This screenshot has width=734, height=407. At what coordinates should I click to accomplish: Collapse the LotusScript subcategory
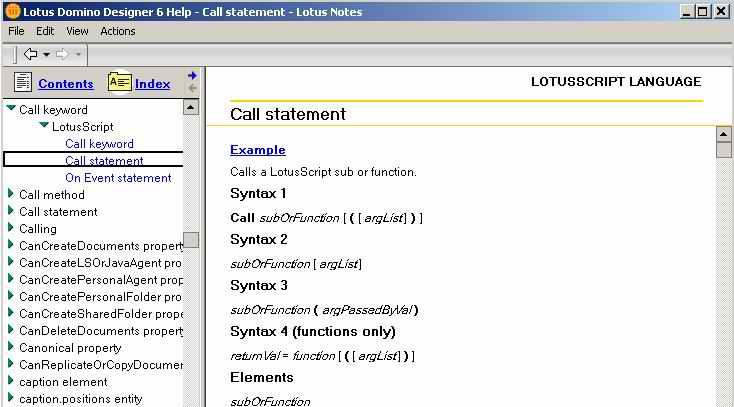point(44,126)
